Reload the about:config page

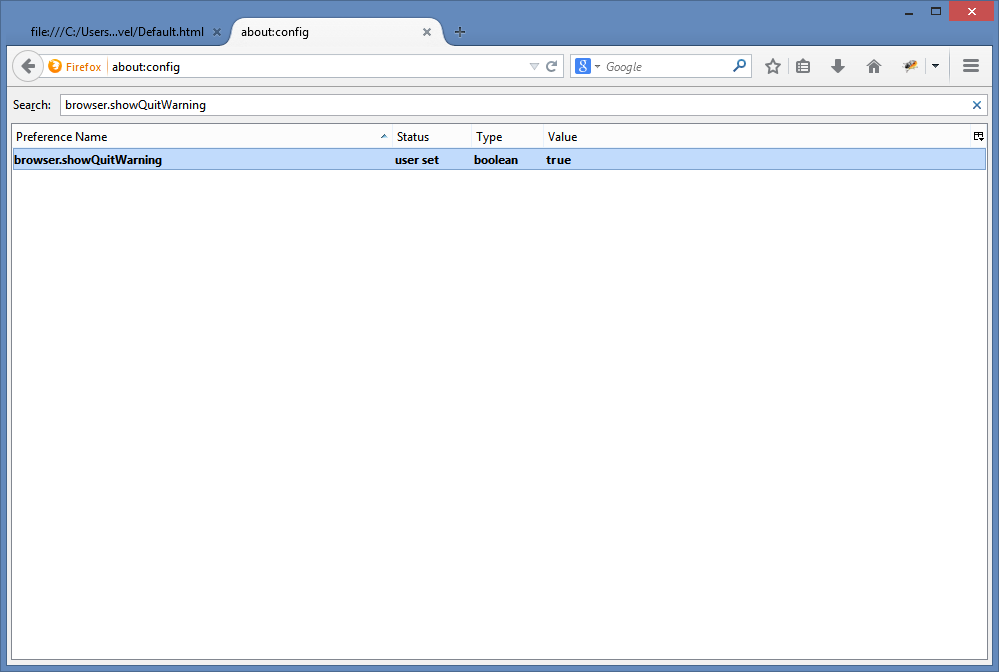(551, 66)
